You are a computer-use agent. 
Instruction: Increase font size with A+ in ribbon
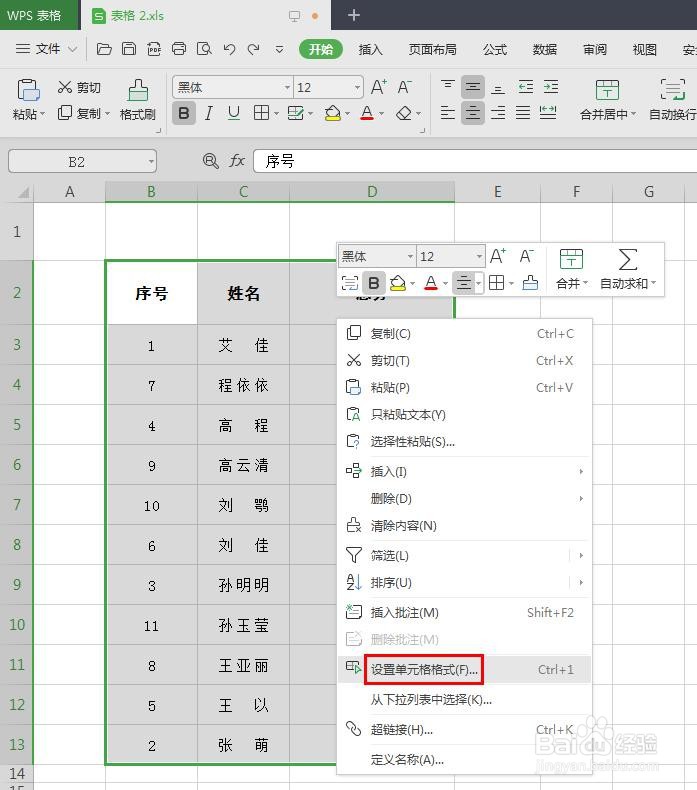pos(378,87)
